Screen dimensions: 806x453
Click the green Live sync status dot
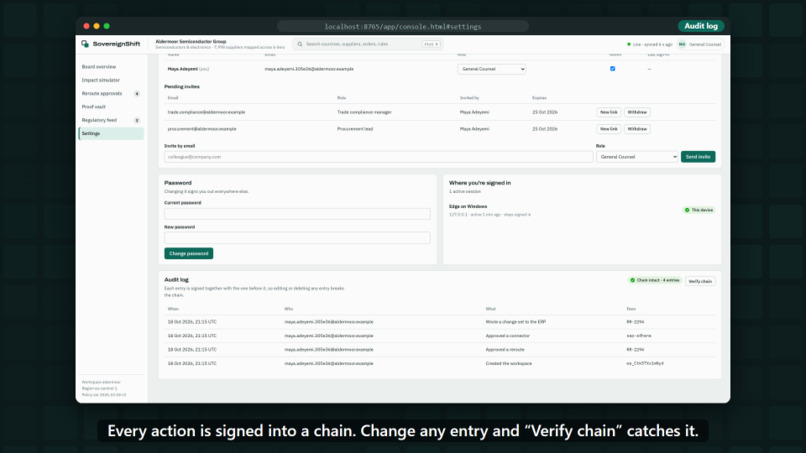[629, 44]
